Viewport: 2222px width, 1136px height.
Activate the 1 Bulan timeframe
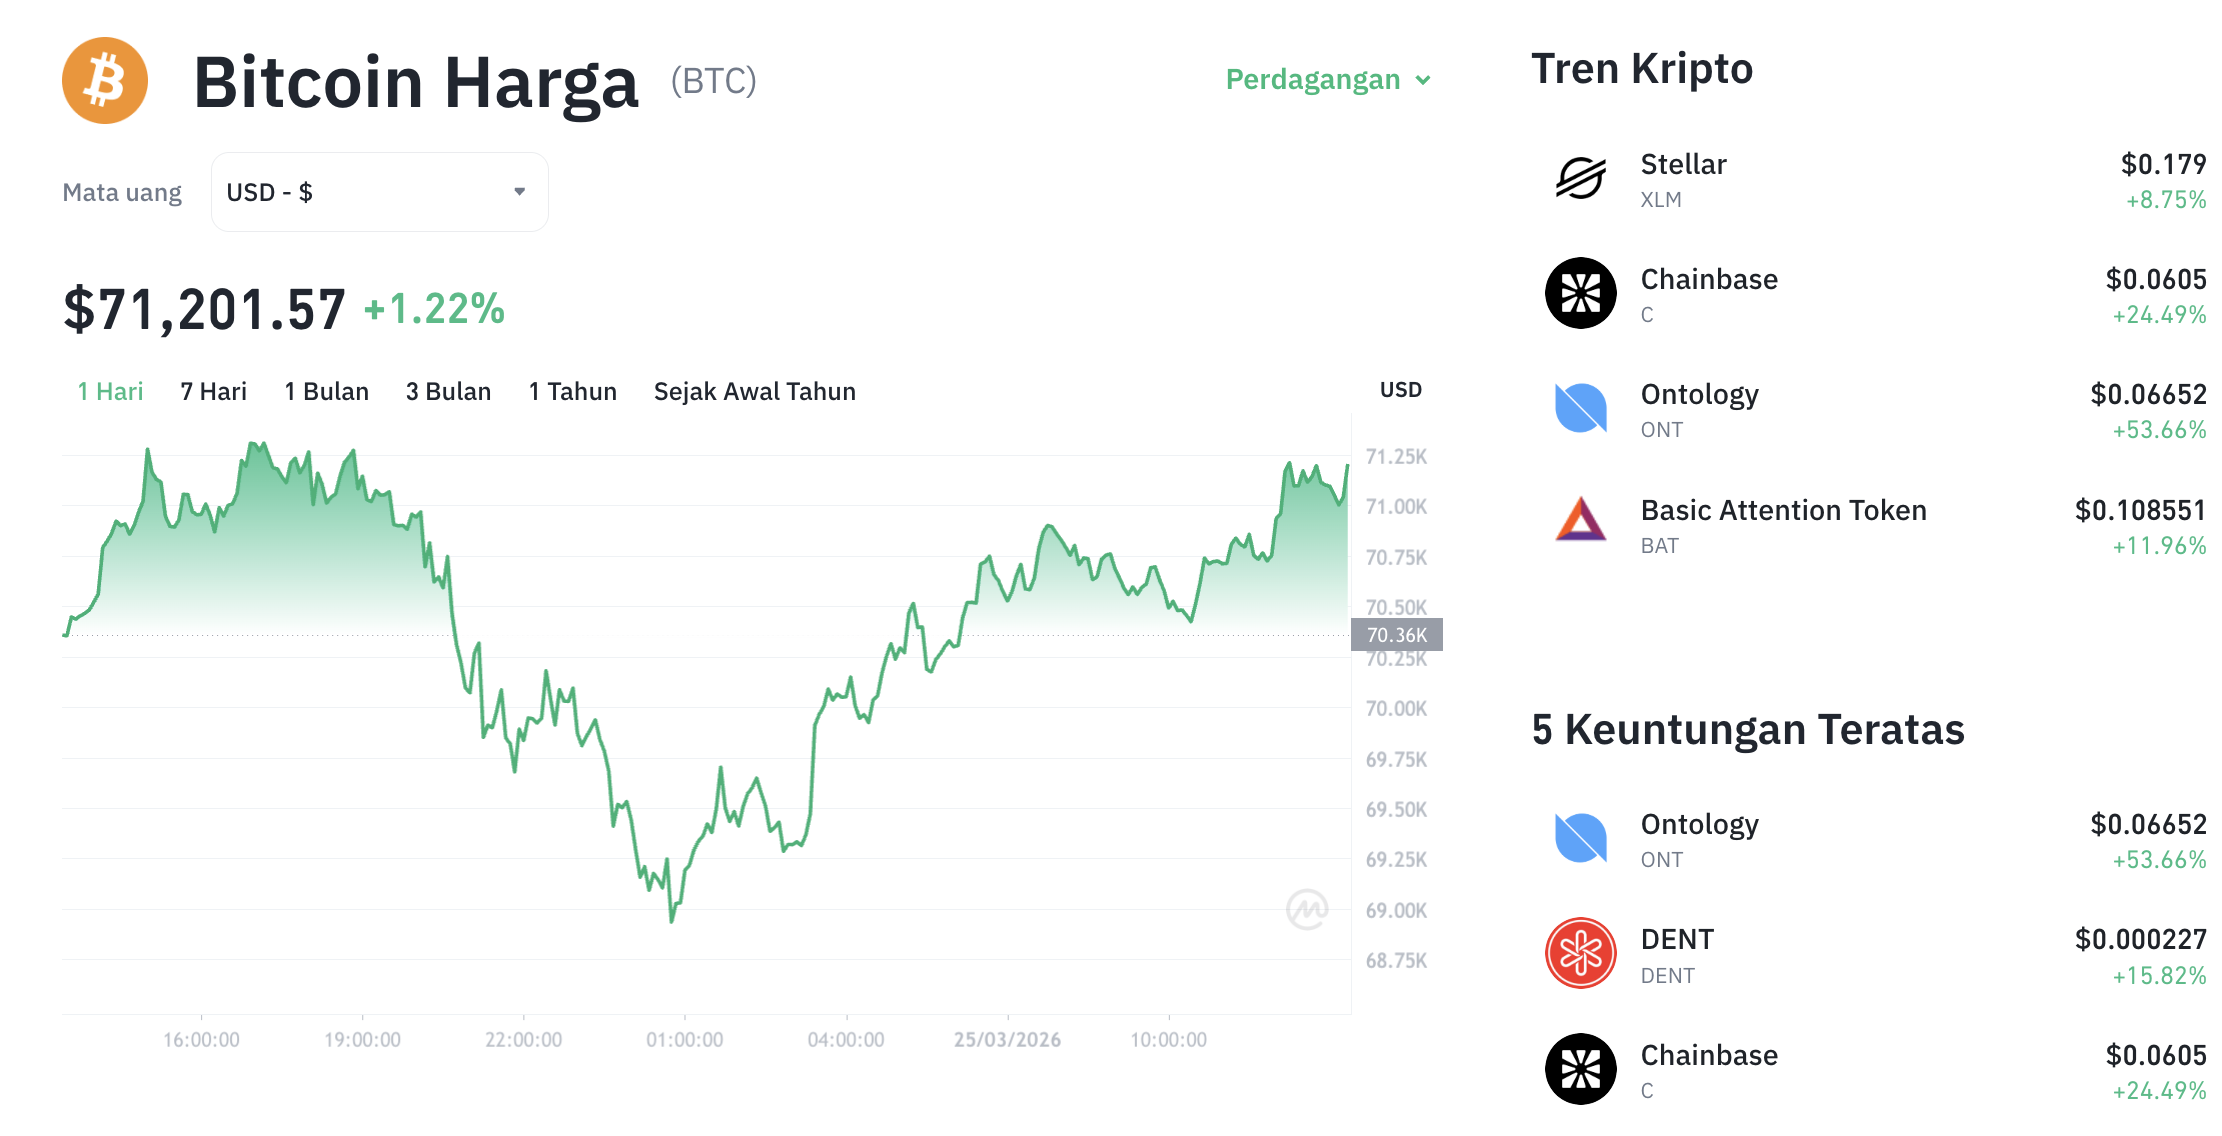326,391
